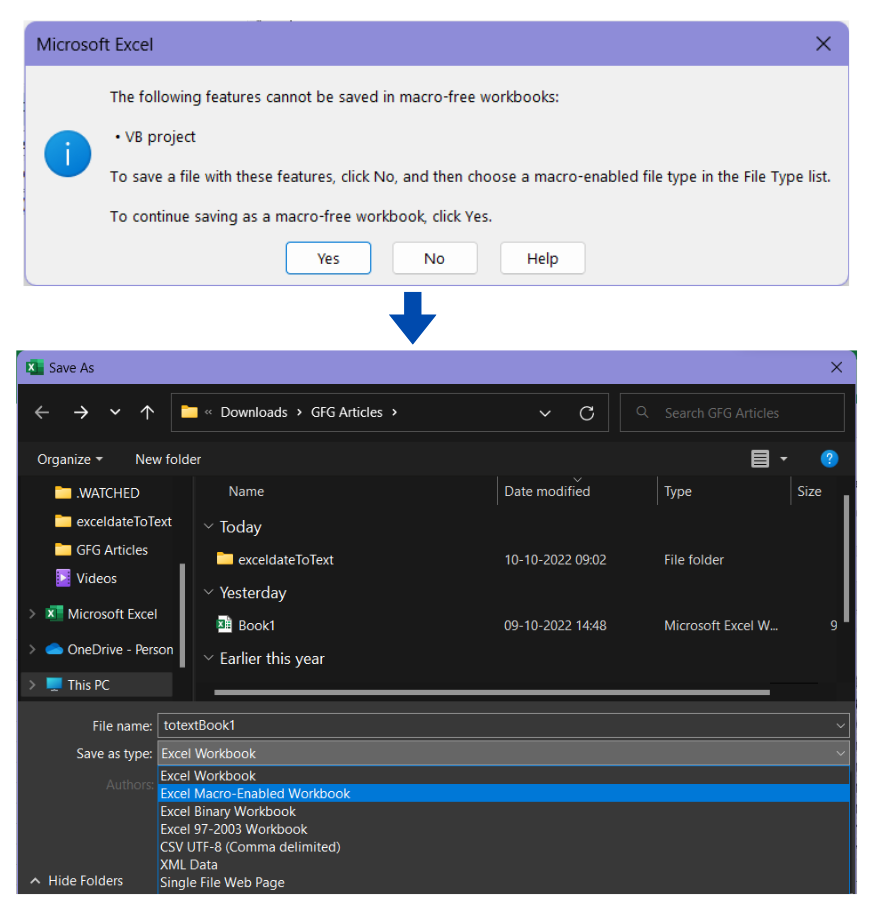
Task: Click the File name input field
Action: [496, 725]
